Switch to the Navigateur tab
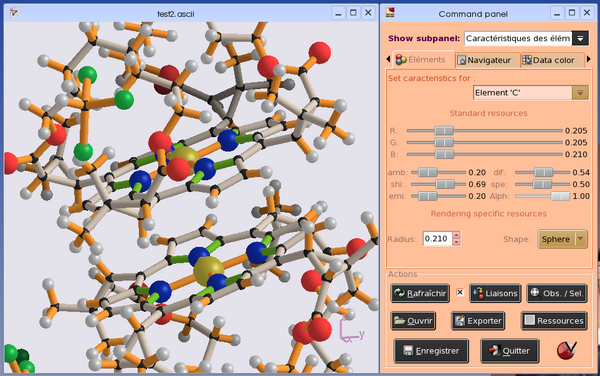Image resolution: width=600 pixels, height=376 pixels. click(x=488, y=60)
